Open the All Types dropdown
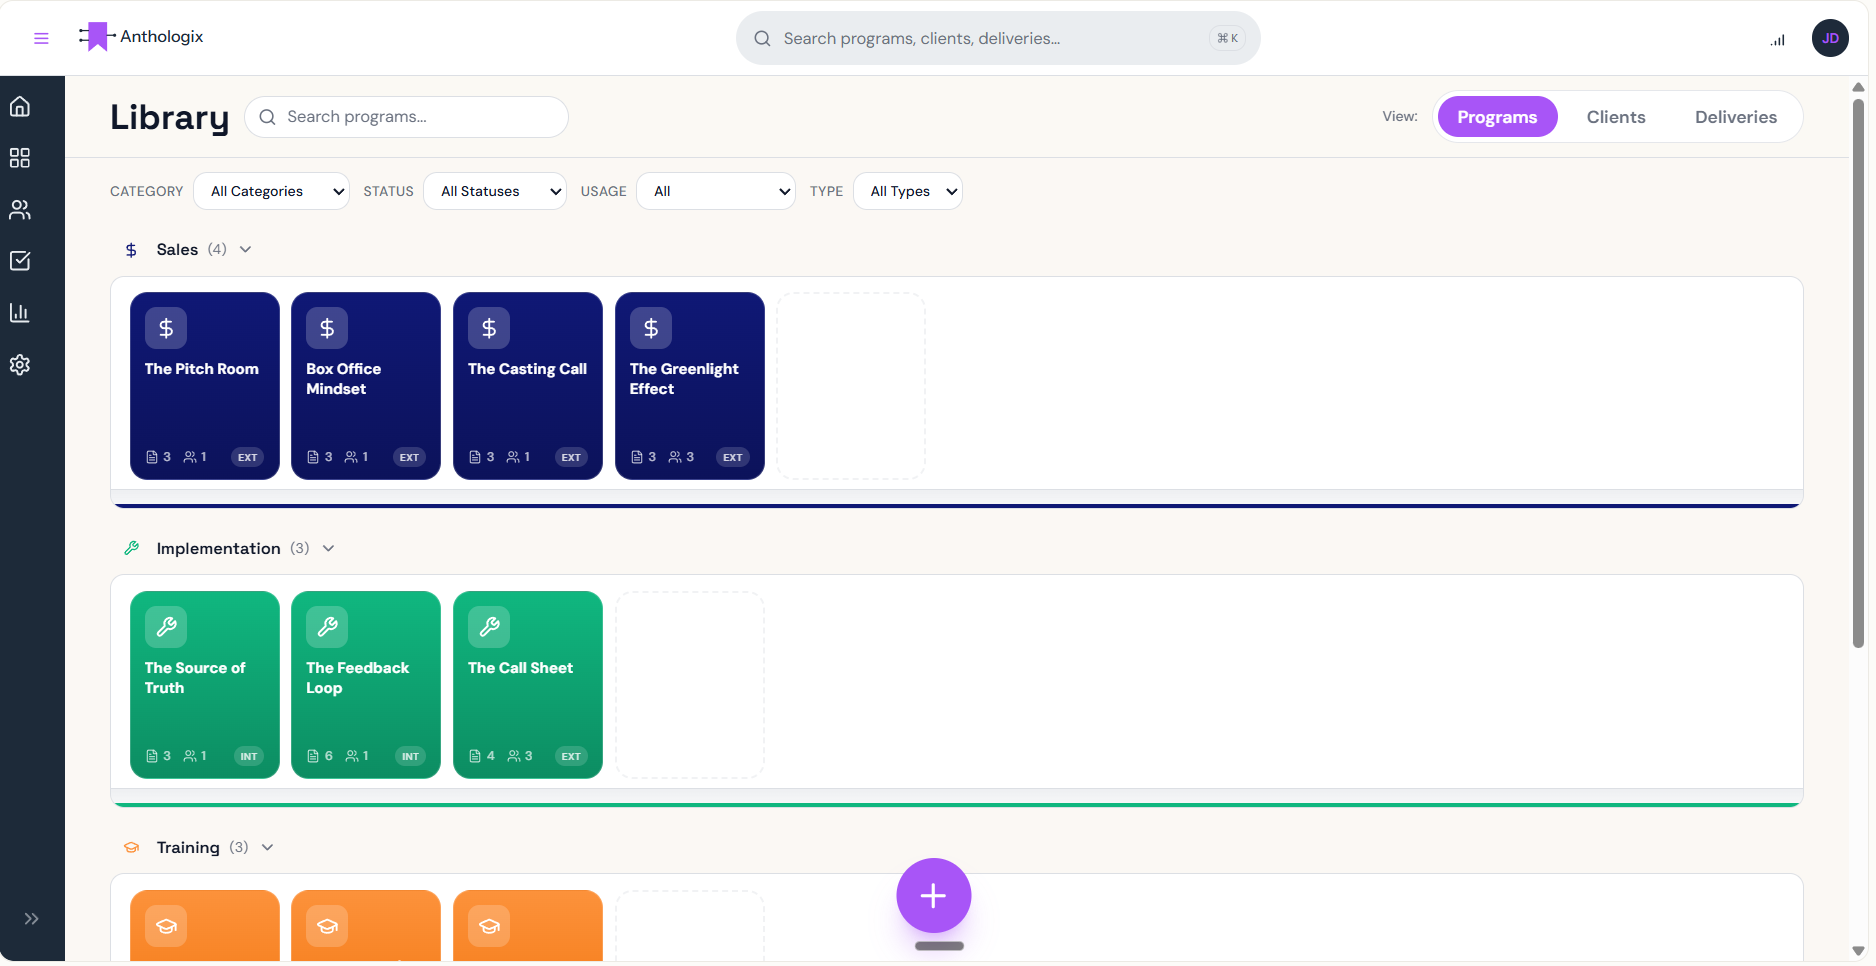Viewport: 1876px width, 966px height. coord(908,191)
